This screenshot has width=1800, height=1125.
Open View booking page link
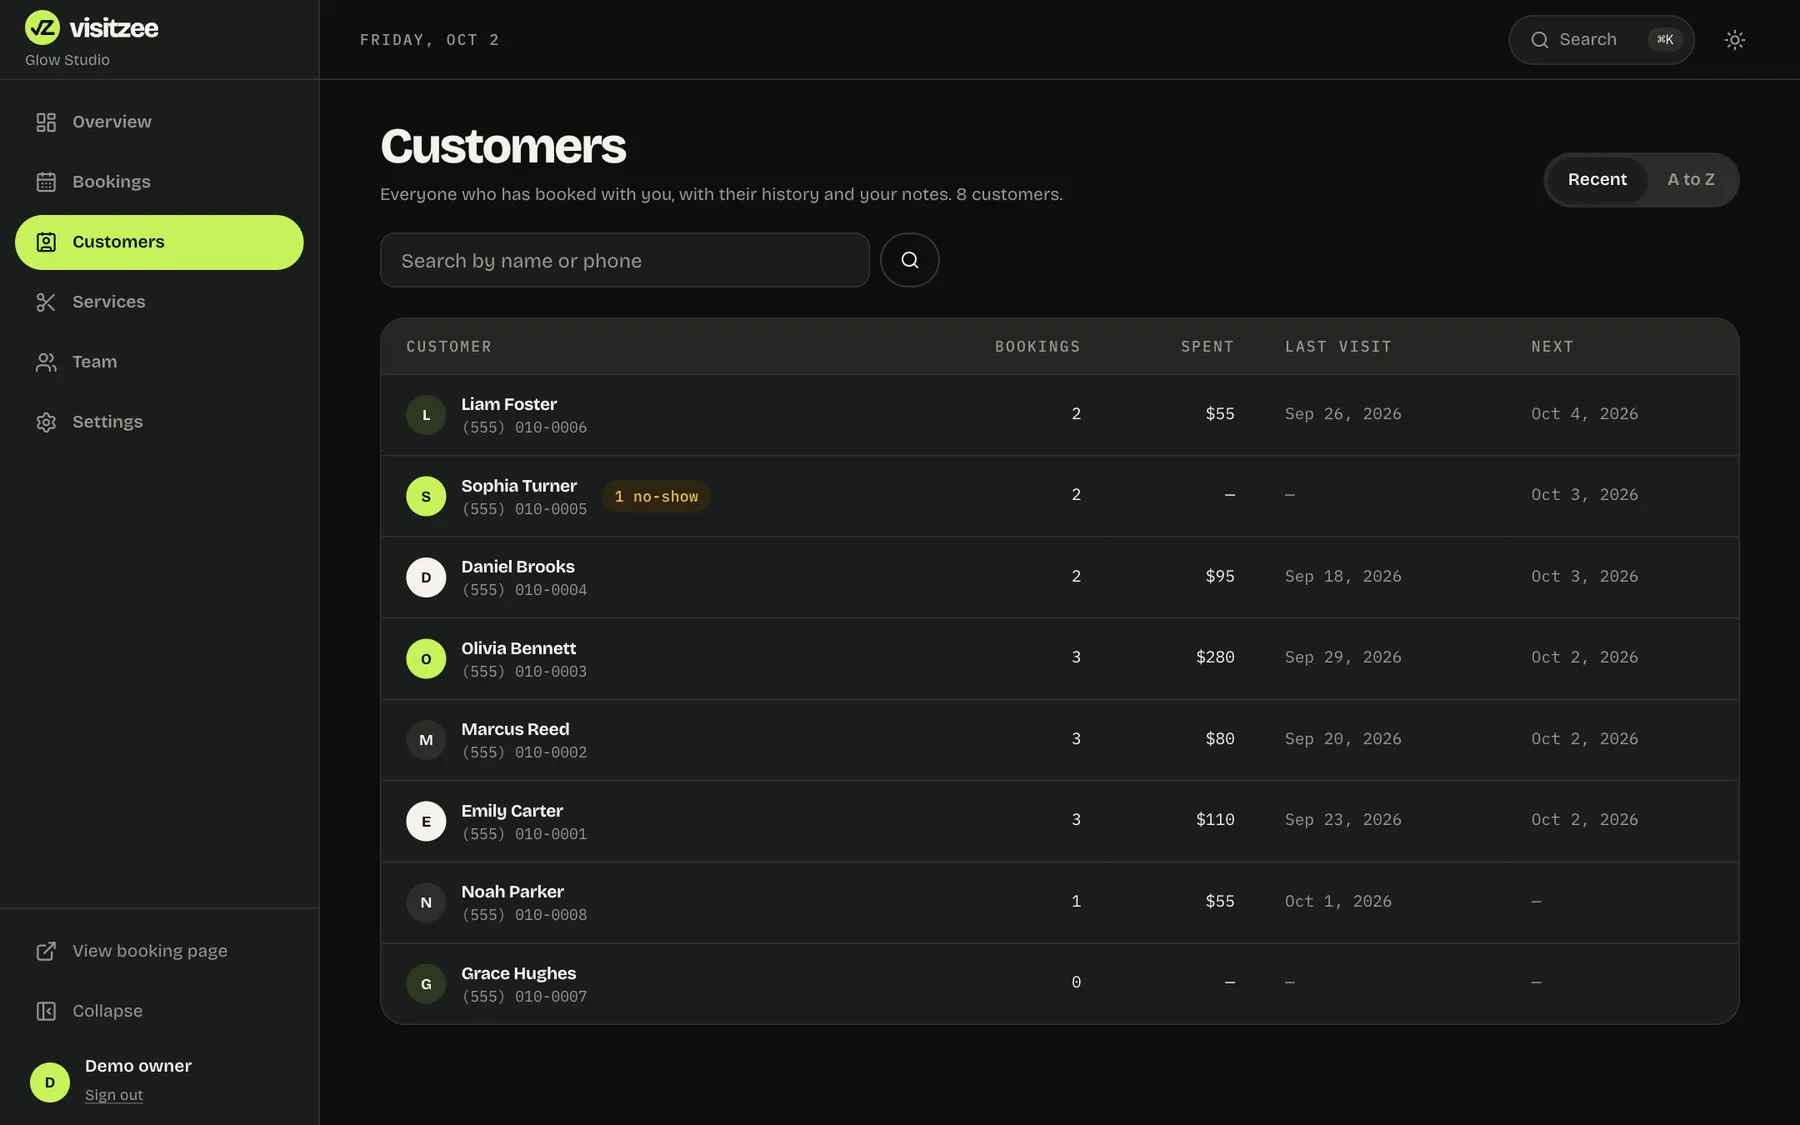159,951
